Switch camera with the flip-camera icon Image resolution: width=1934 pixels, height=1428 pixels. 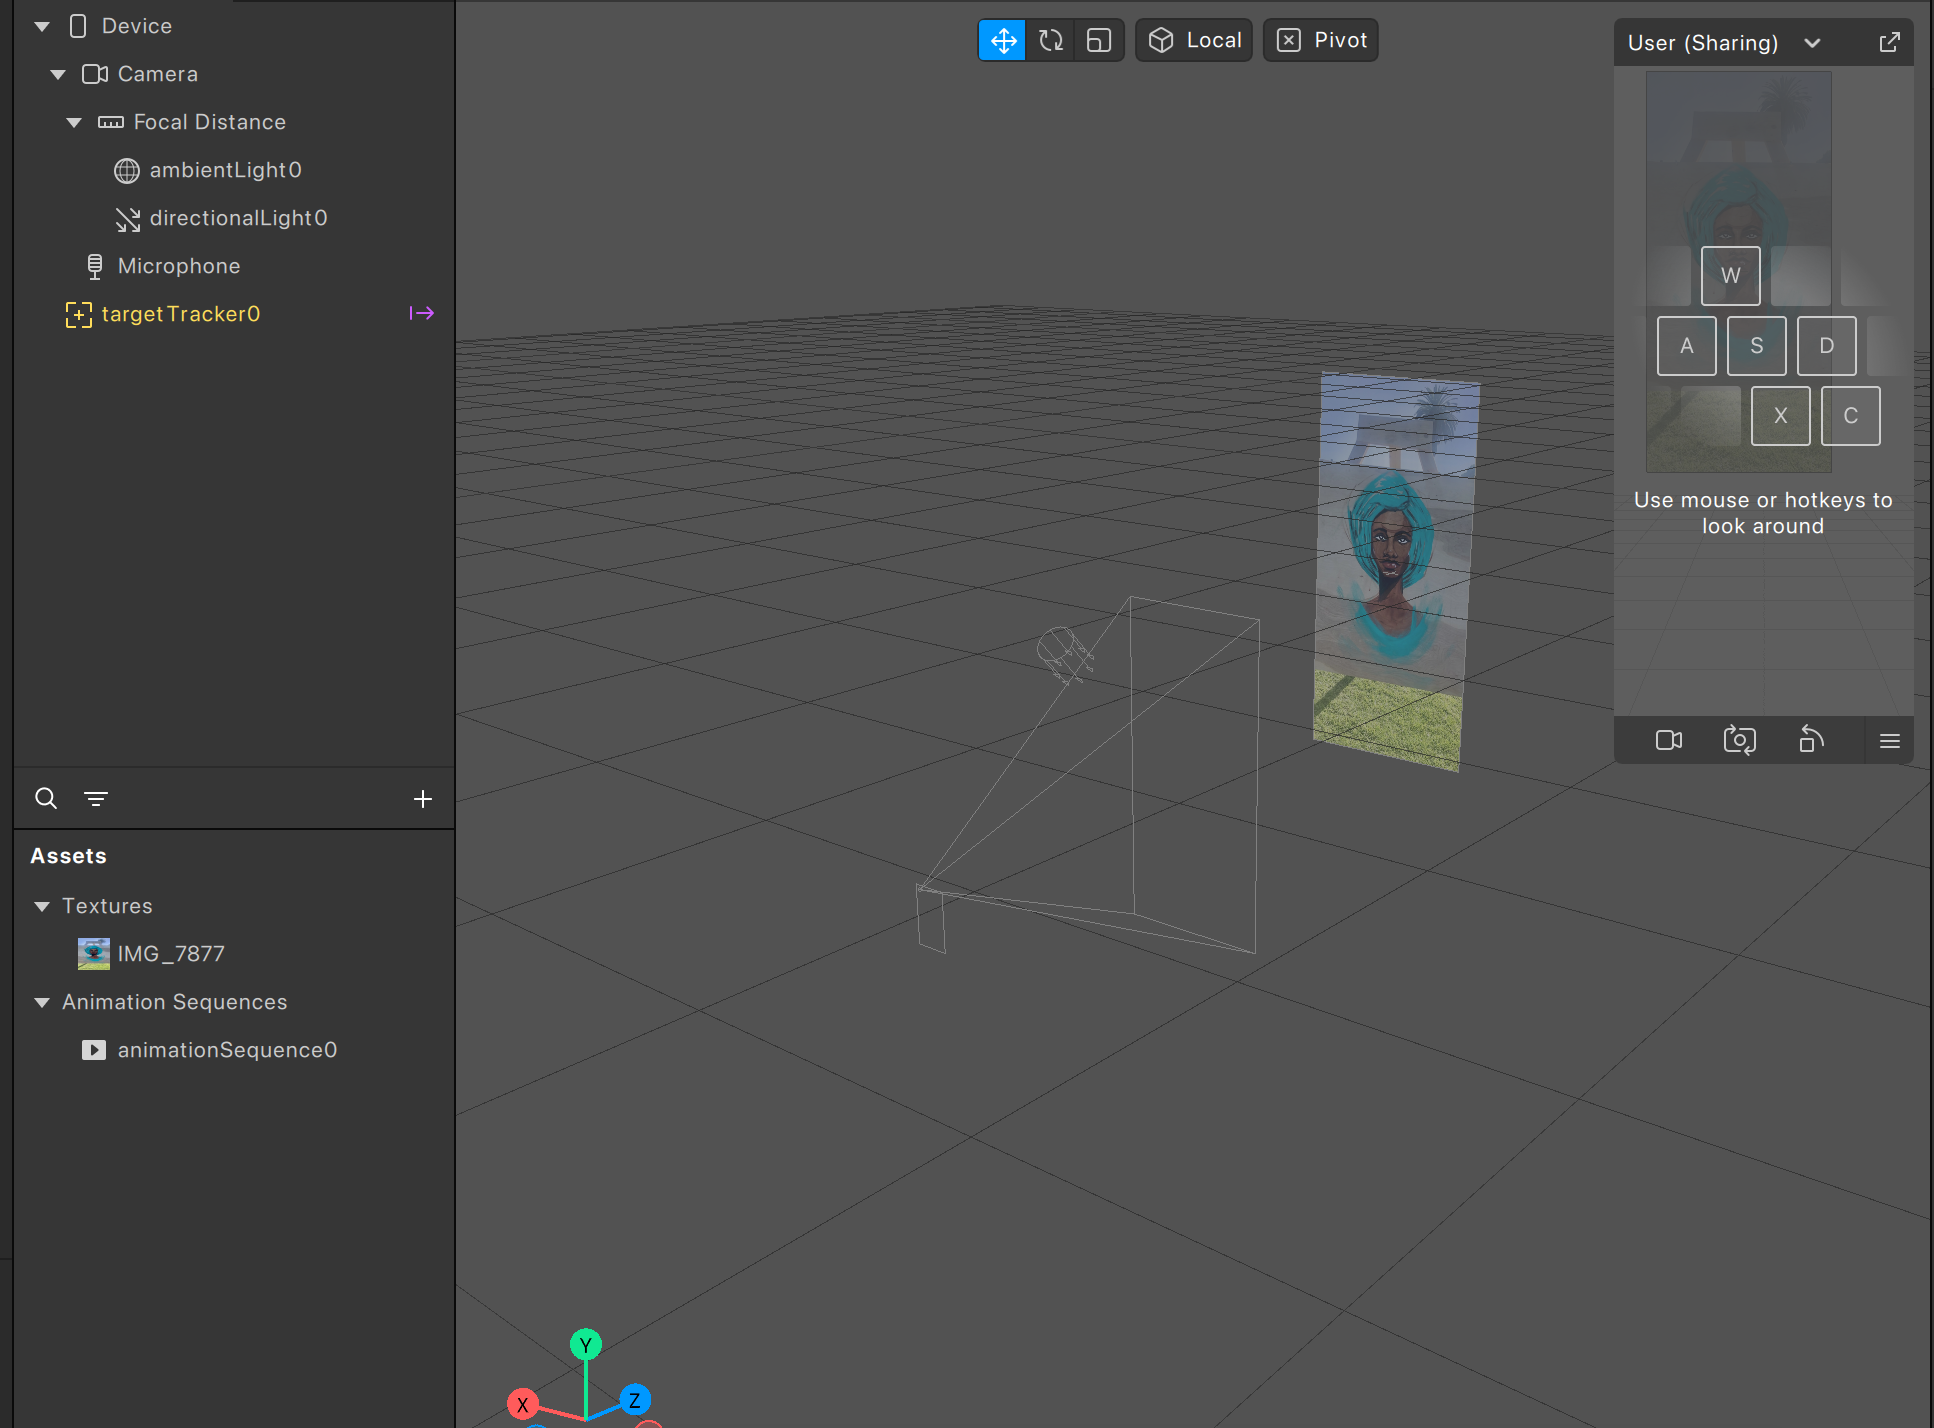coord(1740,741)
